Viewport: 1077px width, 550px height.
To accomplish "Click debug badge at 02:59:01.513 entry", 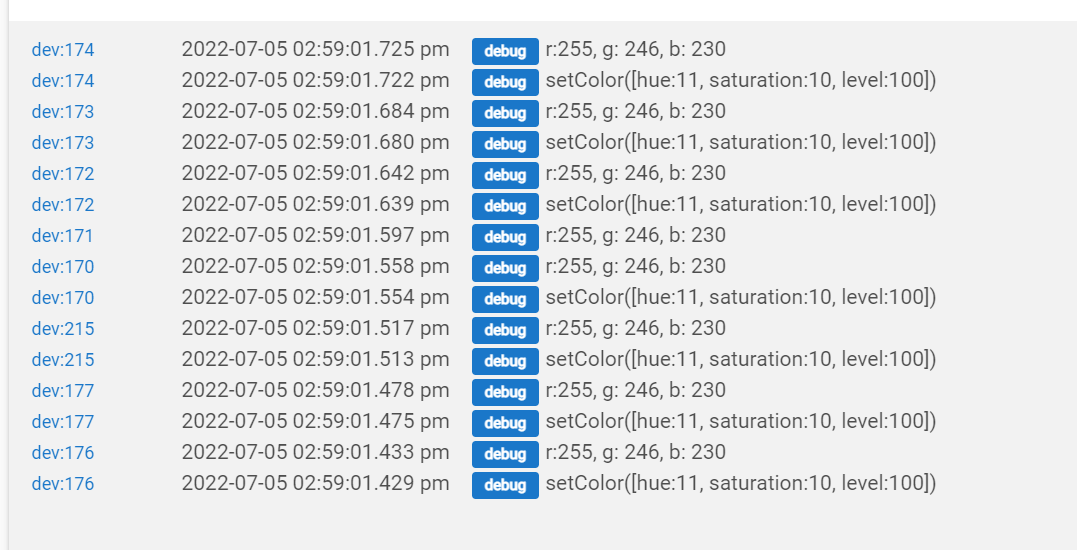I will pyautogui.click(x=505, y=361).
